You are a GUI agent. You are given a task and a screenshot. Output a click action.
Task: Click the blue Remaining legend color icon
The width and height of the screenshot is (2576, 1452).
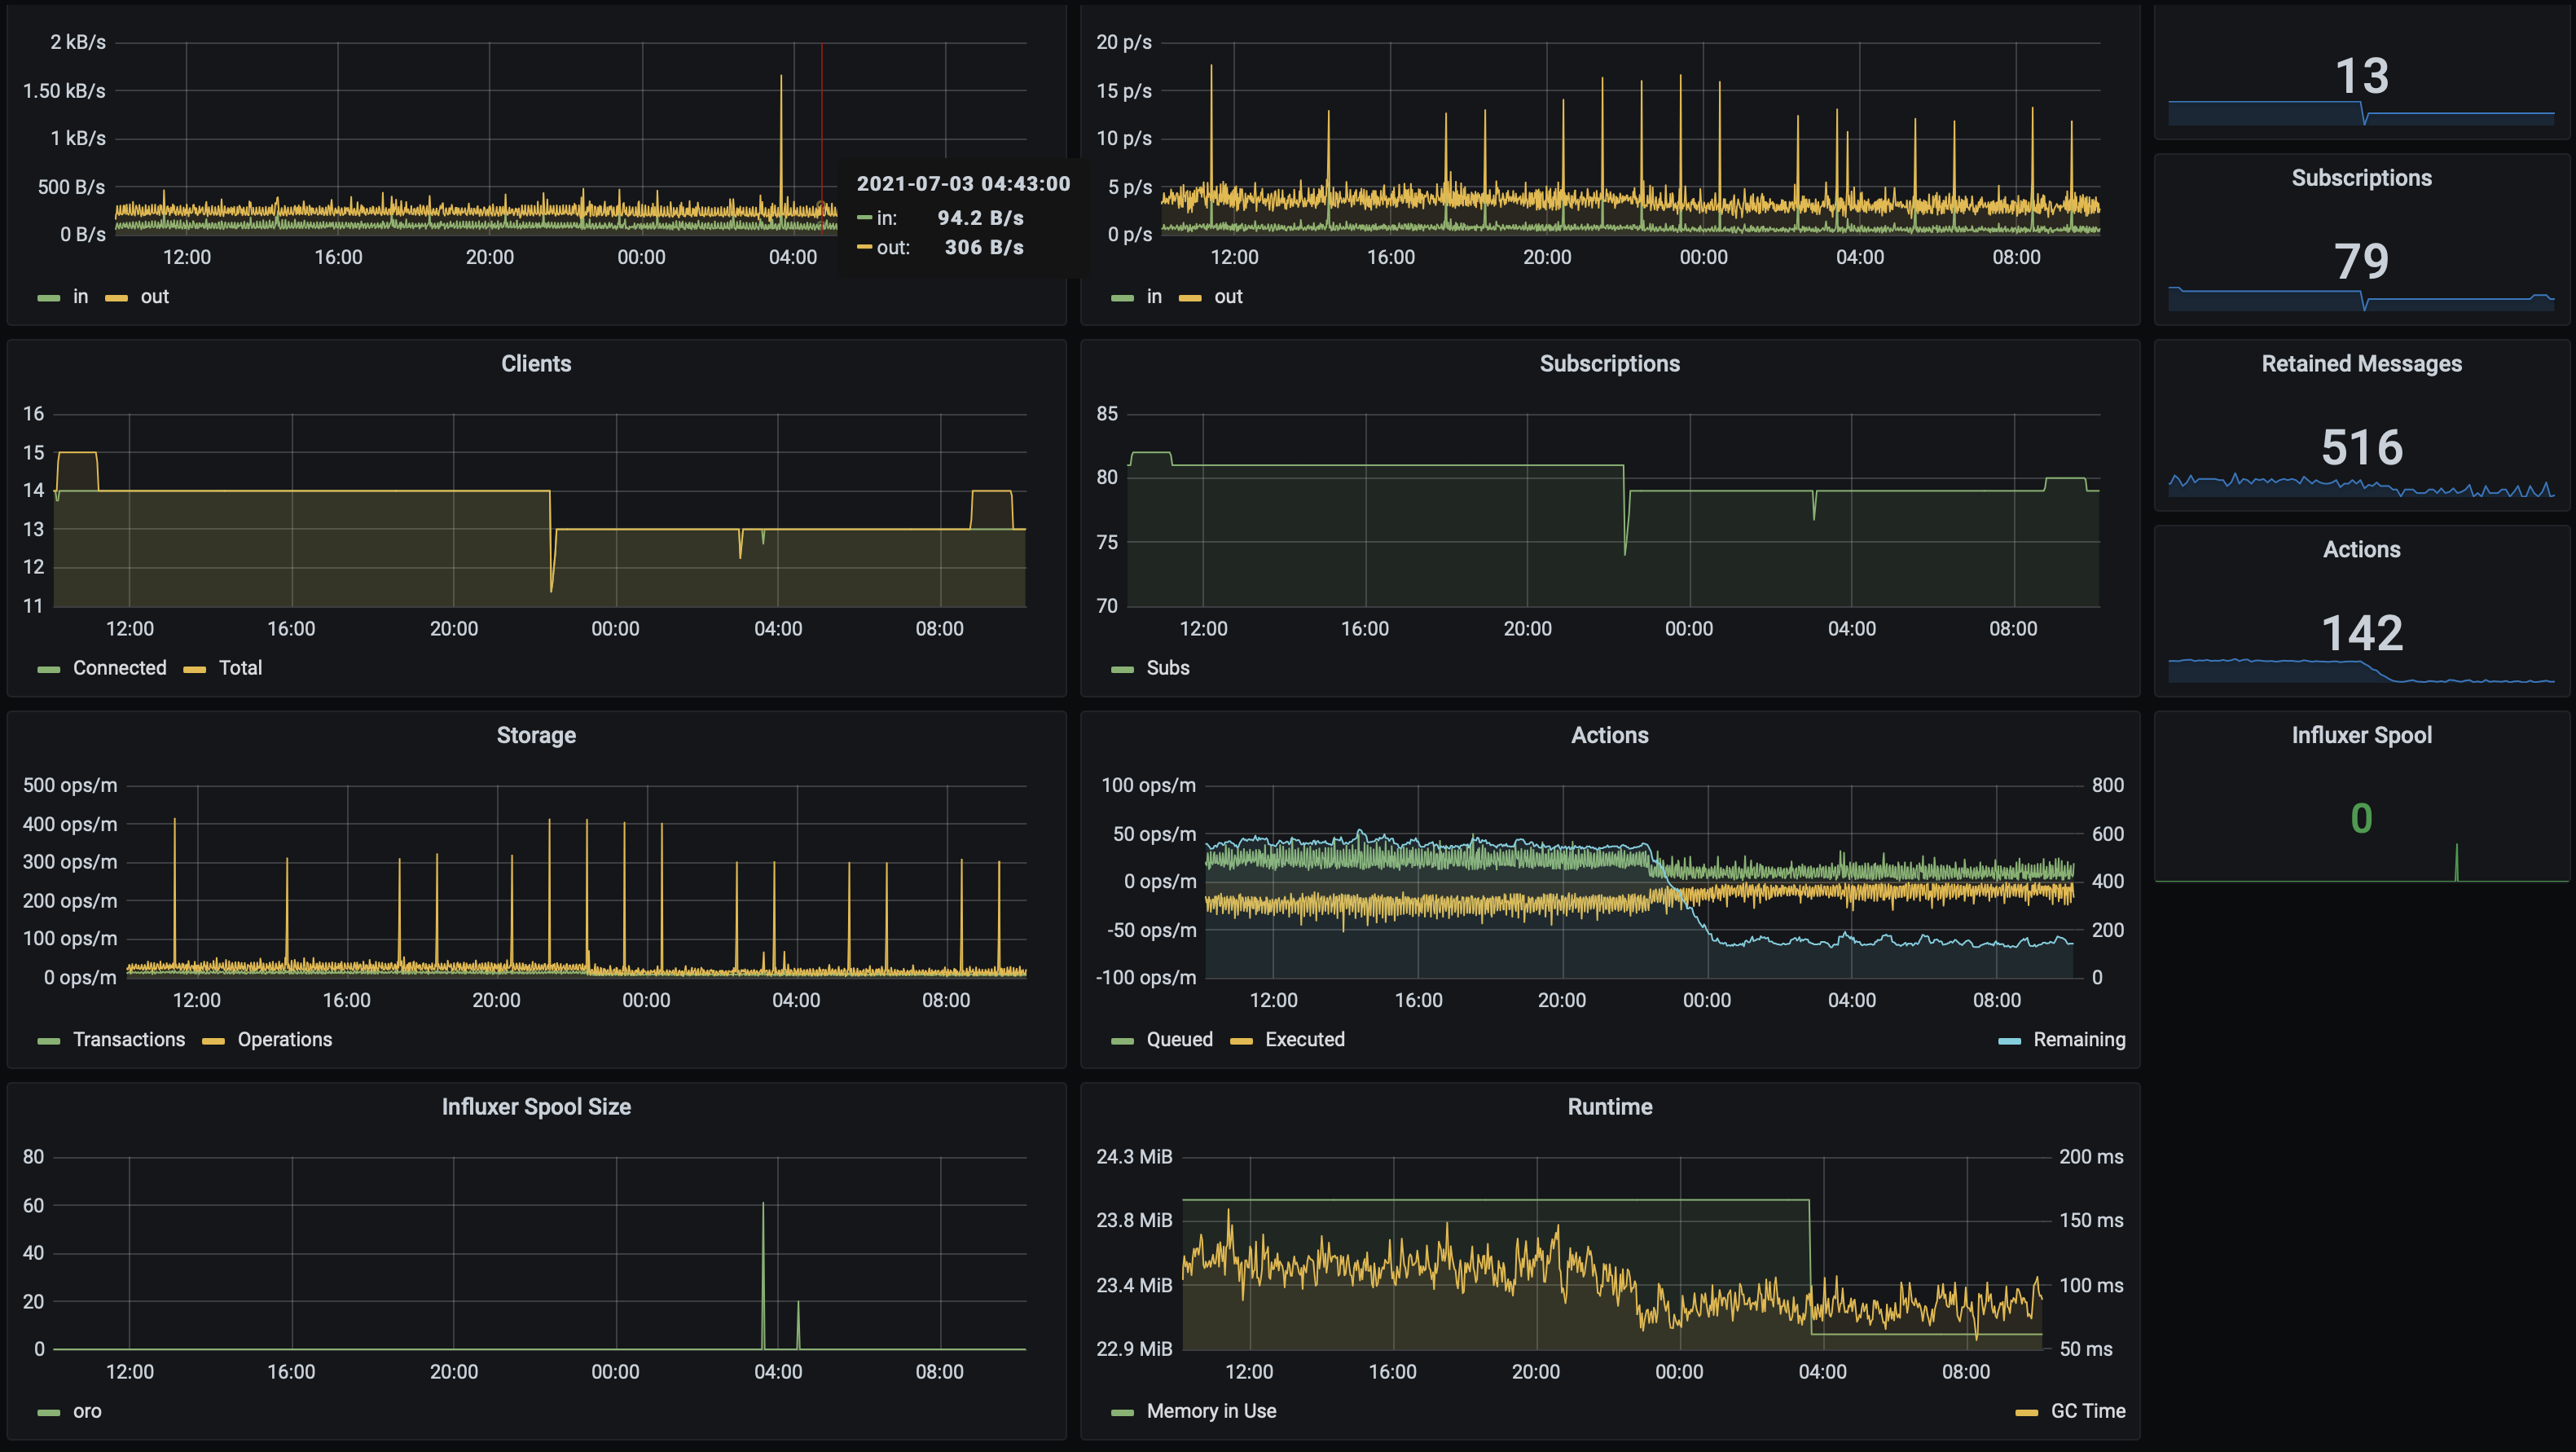[x=2009, y=1041]
